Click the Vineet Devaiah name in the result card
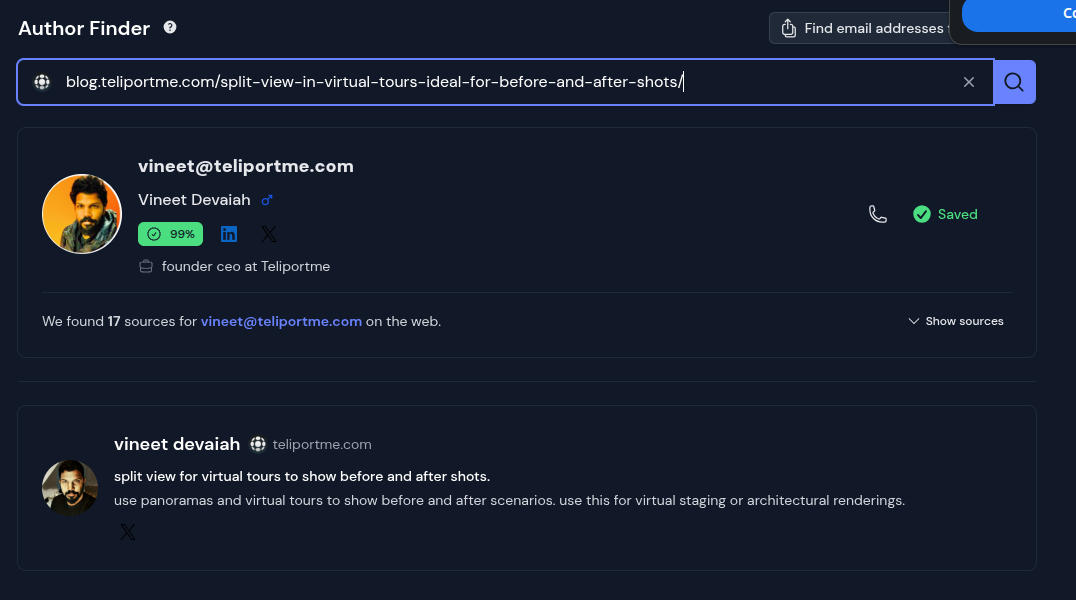The image size is (1076, 600). [x=194, y=200]
